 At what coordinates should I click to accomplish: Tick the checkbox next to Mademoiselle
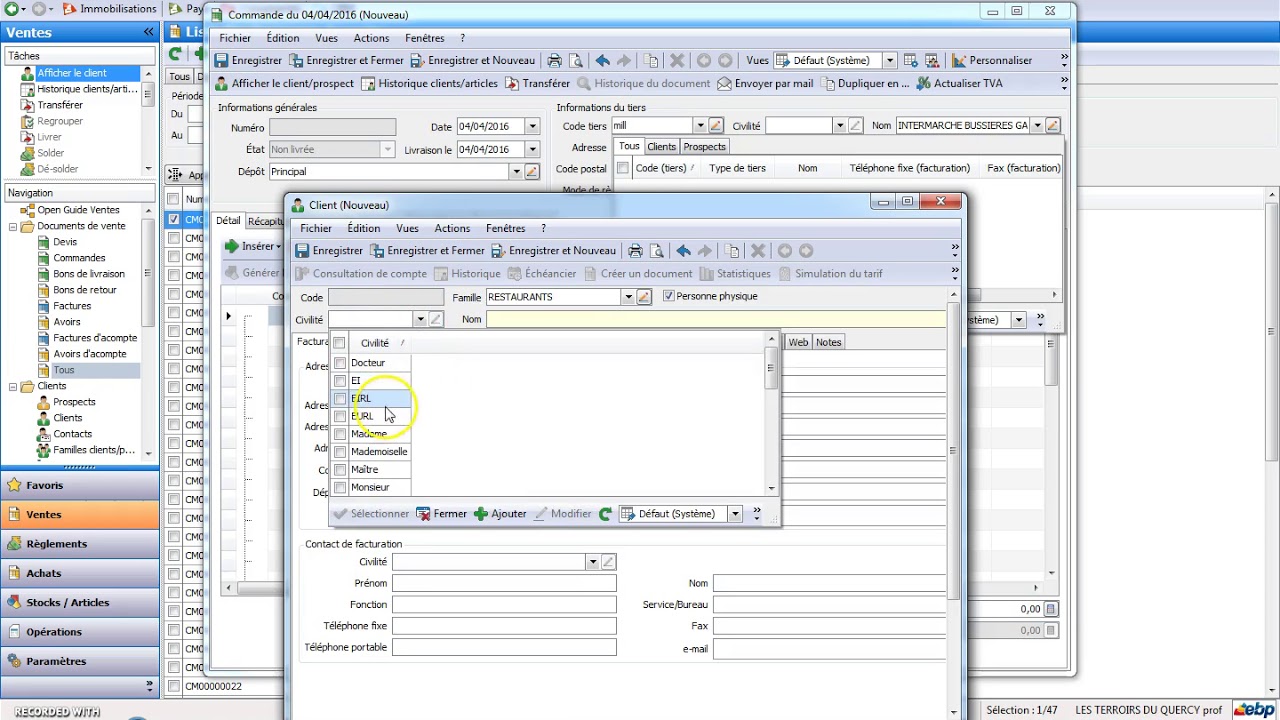(x=340, y=452)
